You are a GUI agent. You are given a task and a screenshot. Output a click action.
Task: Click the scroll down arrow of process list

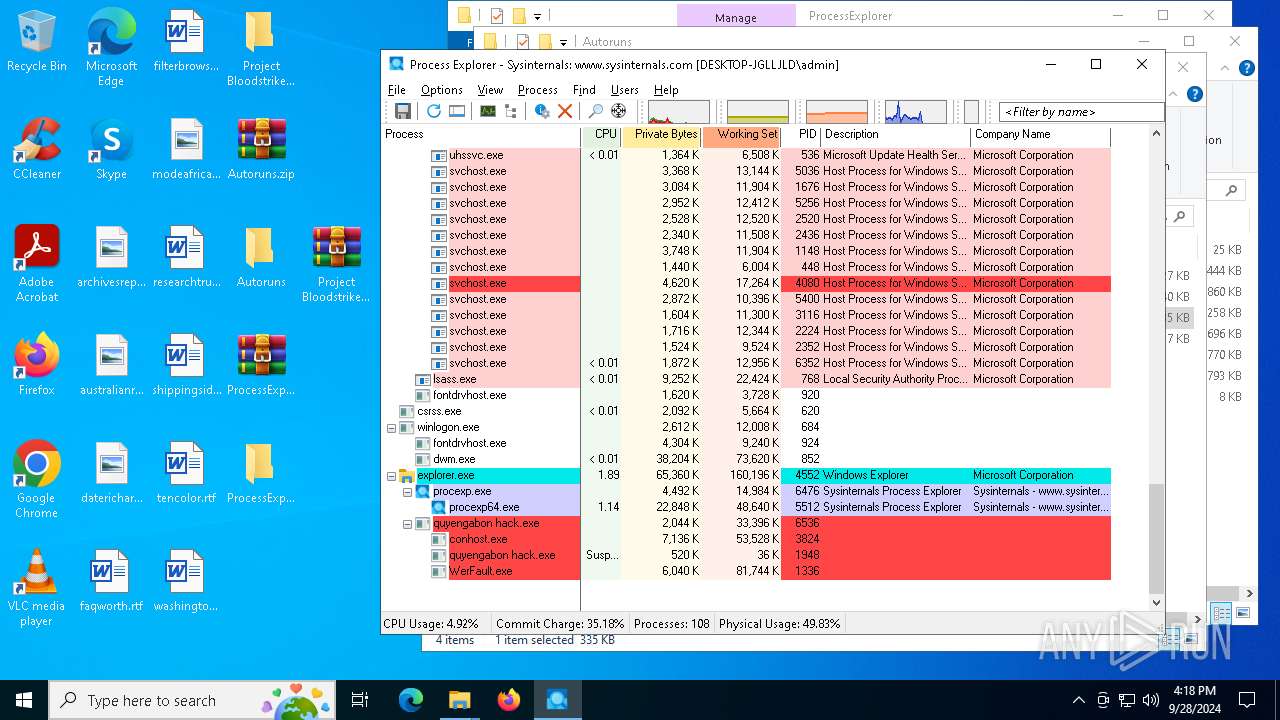tap(1157, 603)
